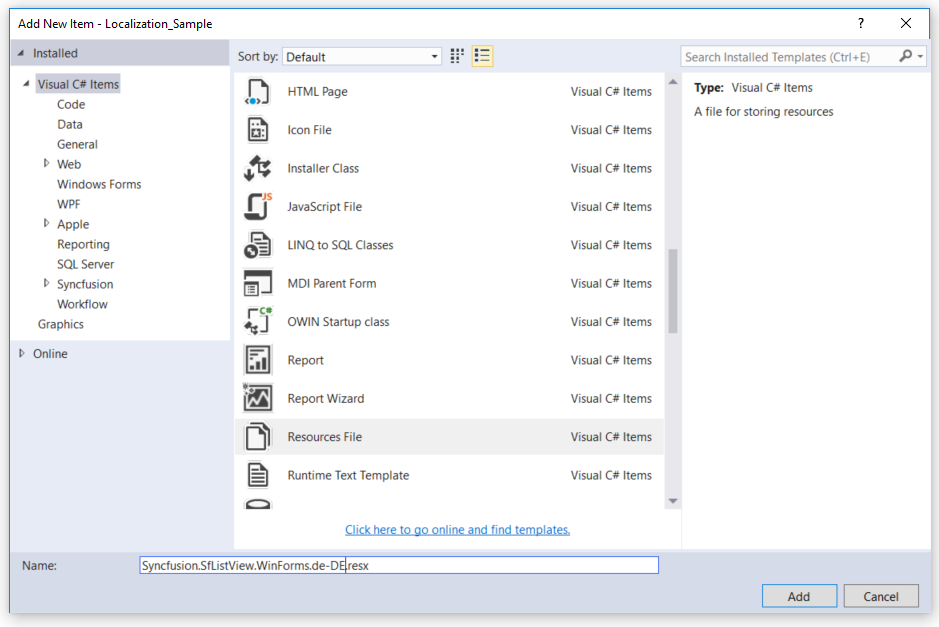Pick the Report template icon
The image size is (939, 627).
(258, 360)
